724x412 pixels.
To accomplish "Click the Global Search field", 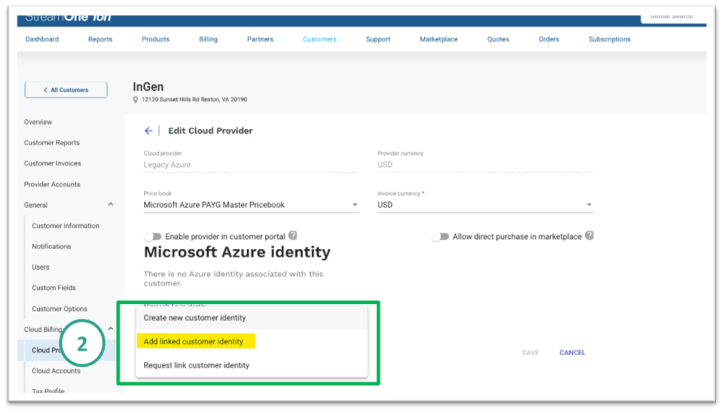I will coord(670,16).
